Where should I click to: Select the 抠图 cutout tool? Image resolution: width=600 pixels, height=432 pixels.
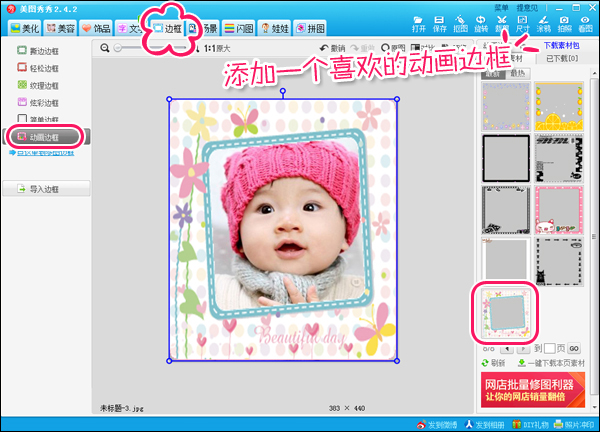460,24
